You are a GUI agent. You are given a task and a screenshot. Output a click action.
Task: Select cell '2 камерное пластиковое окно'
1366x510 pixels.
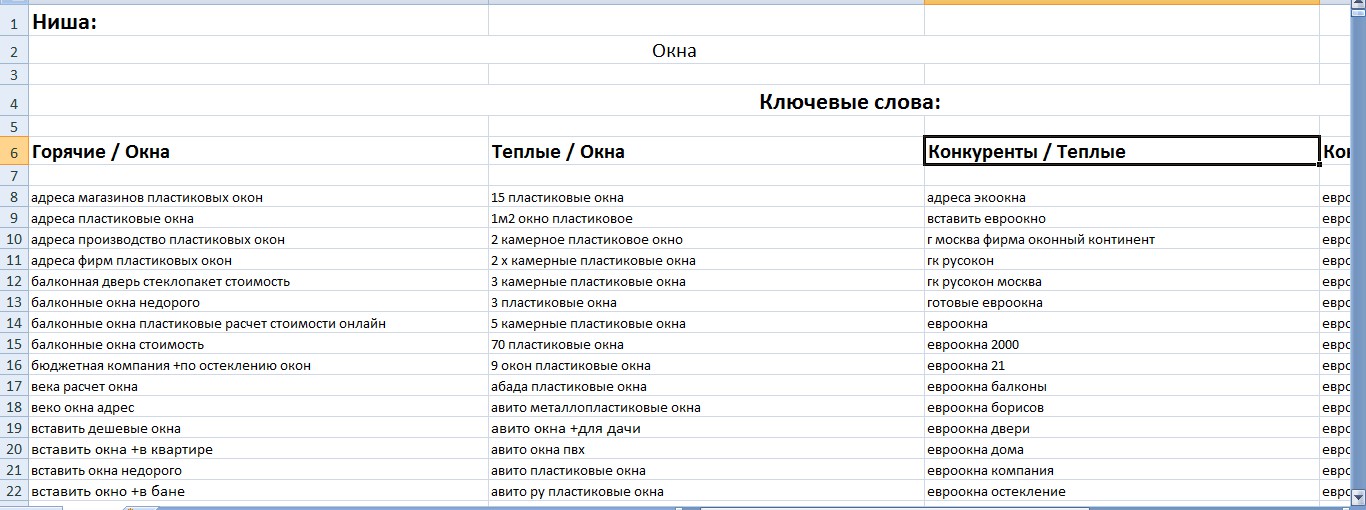coord(706,239)
